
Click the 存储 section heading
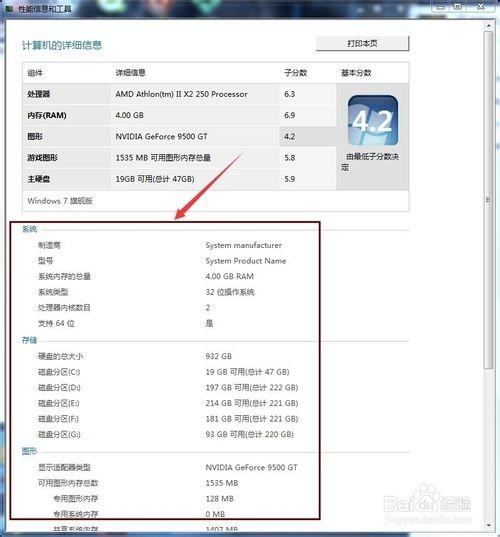[x=29, y=340]
